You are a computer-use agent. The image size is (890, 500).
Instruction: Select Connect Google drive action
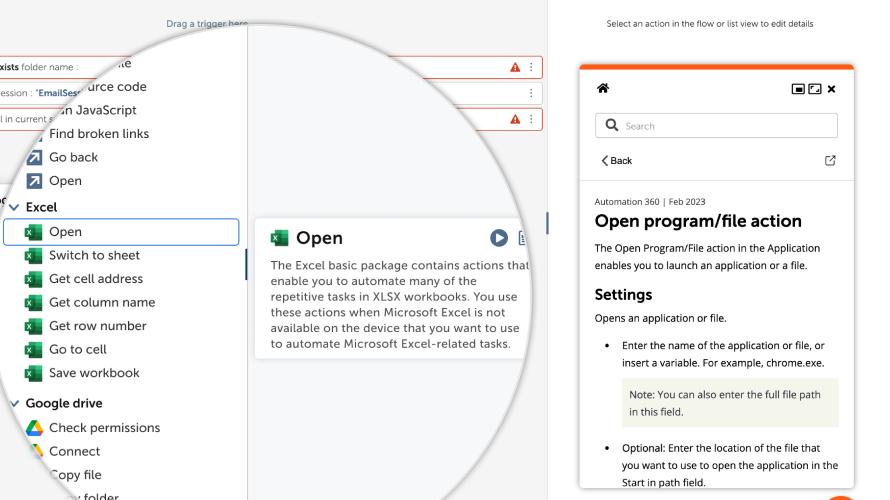[x=74, y=451]
